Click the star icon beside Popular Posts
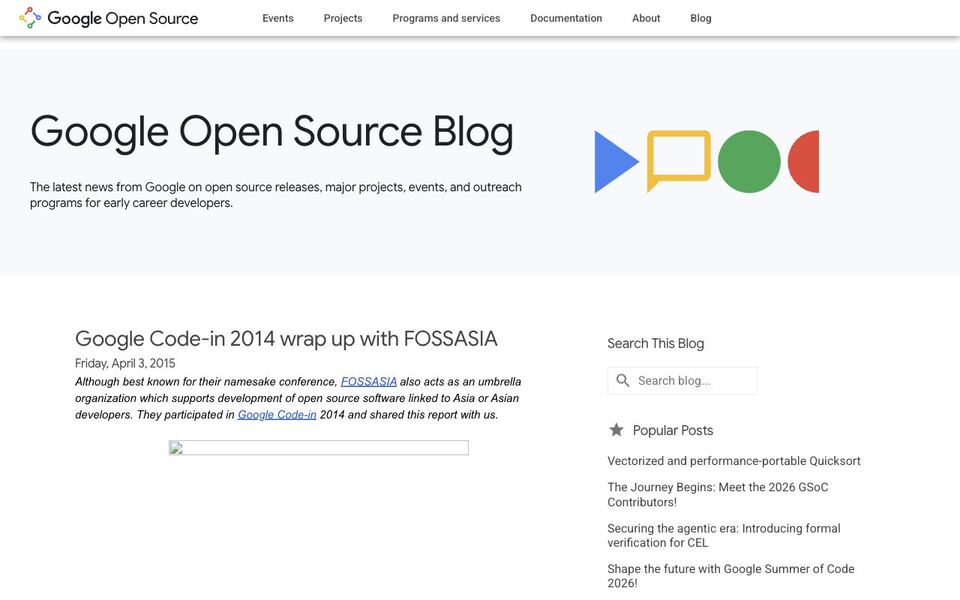Image resolution: width=960 pixels, height=600 pixels. [x=617, y=430]
